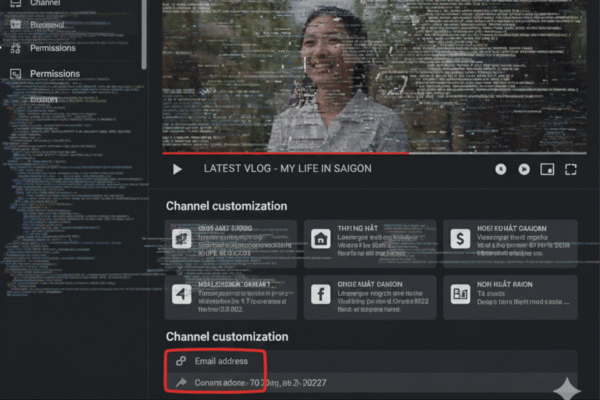Open the Channel item in the sidebar
This screenshot has height=400, width=600.
45,3
